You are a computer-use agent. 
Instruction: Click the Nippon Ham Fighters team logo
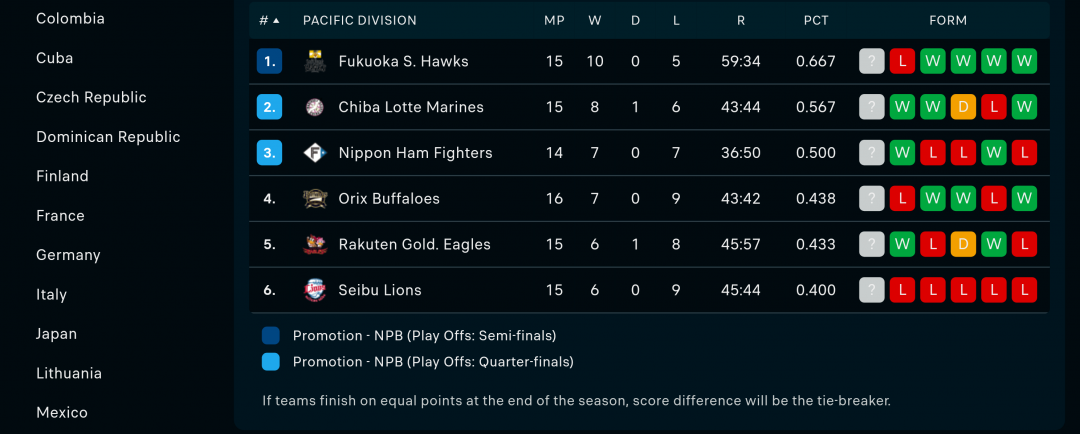315,153
